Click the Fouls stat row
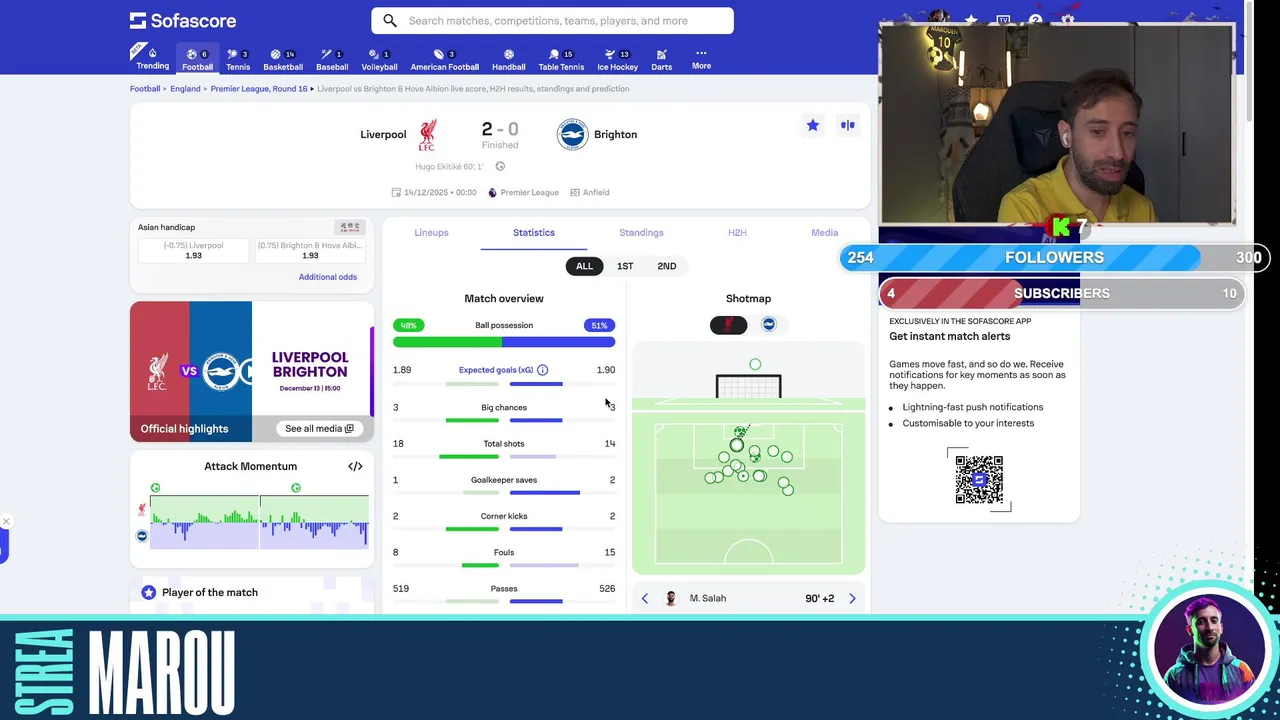This screenshot has height=720, width=1280. tap(504, 557)
